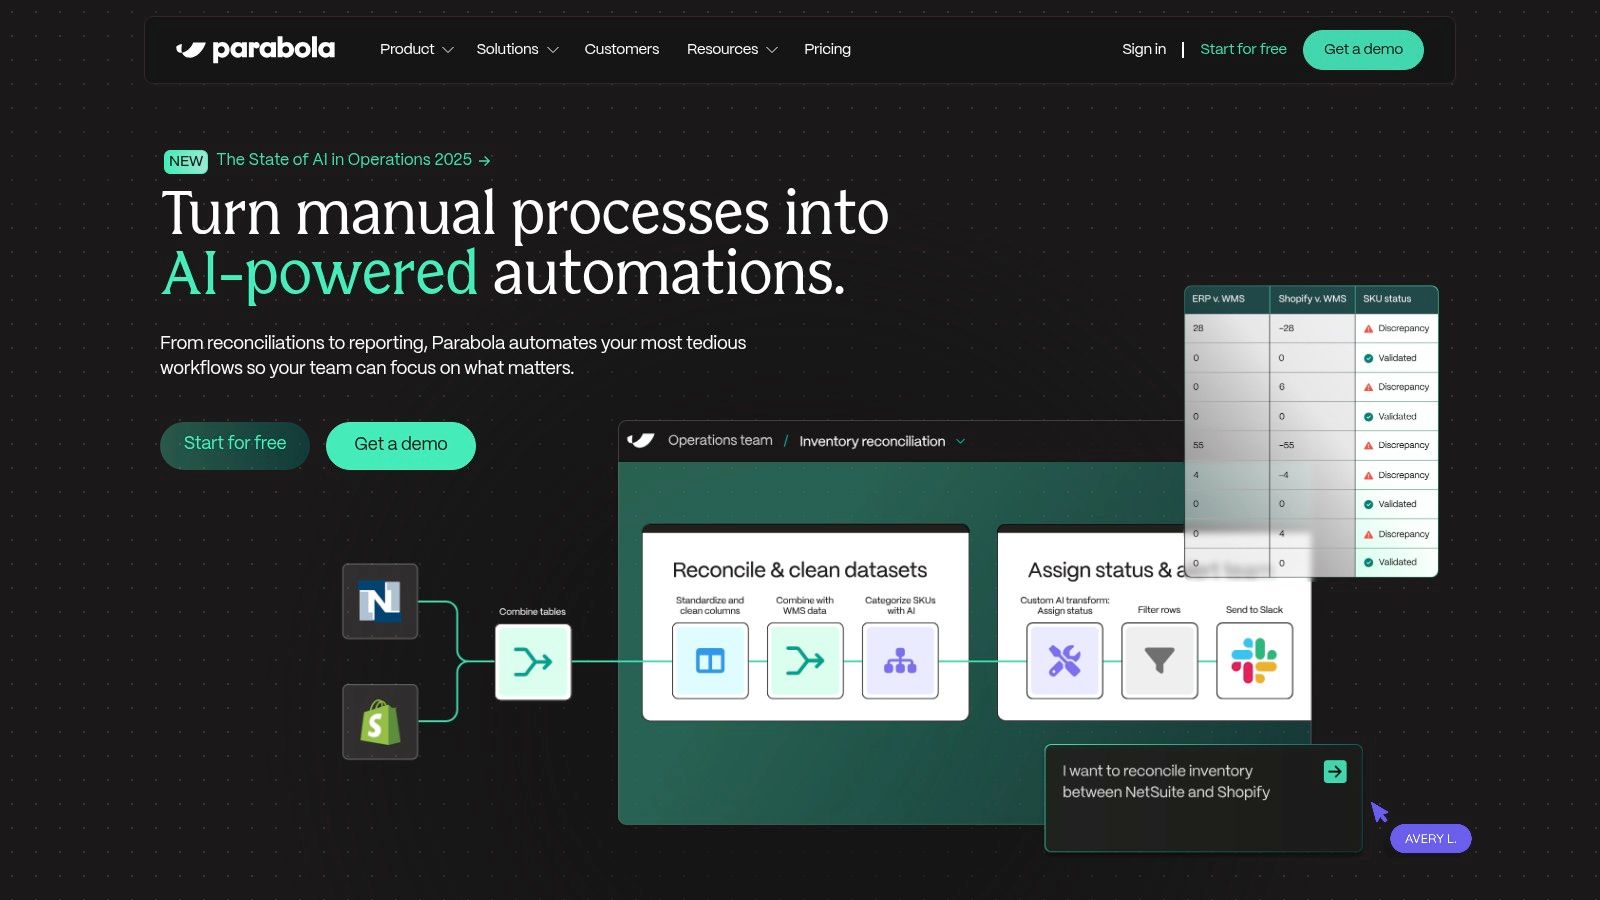The image size is (1600, 900).
Task: Select the Combine tables step icon
Action: coord(533,662)
